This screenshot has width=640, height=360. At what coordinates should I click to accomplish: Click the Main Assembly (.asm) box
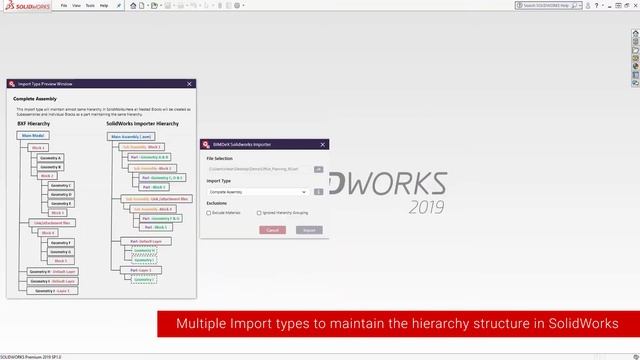click(131, 137)
